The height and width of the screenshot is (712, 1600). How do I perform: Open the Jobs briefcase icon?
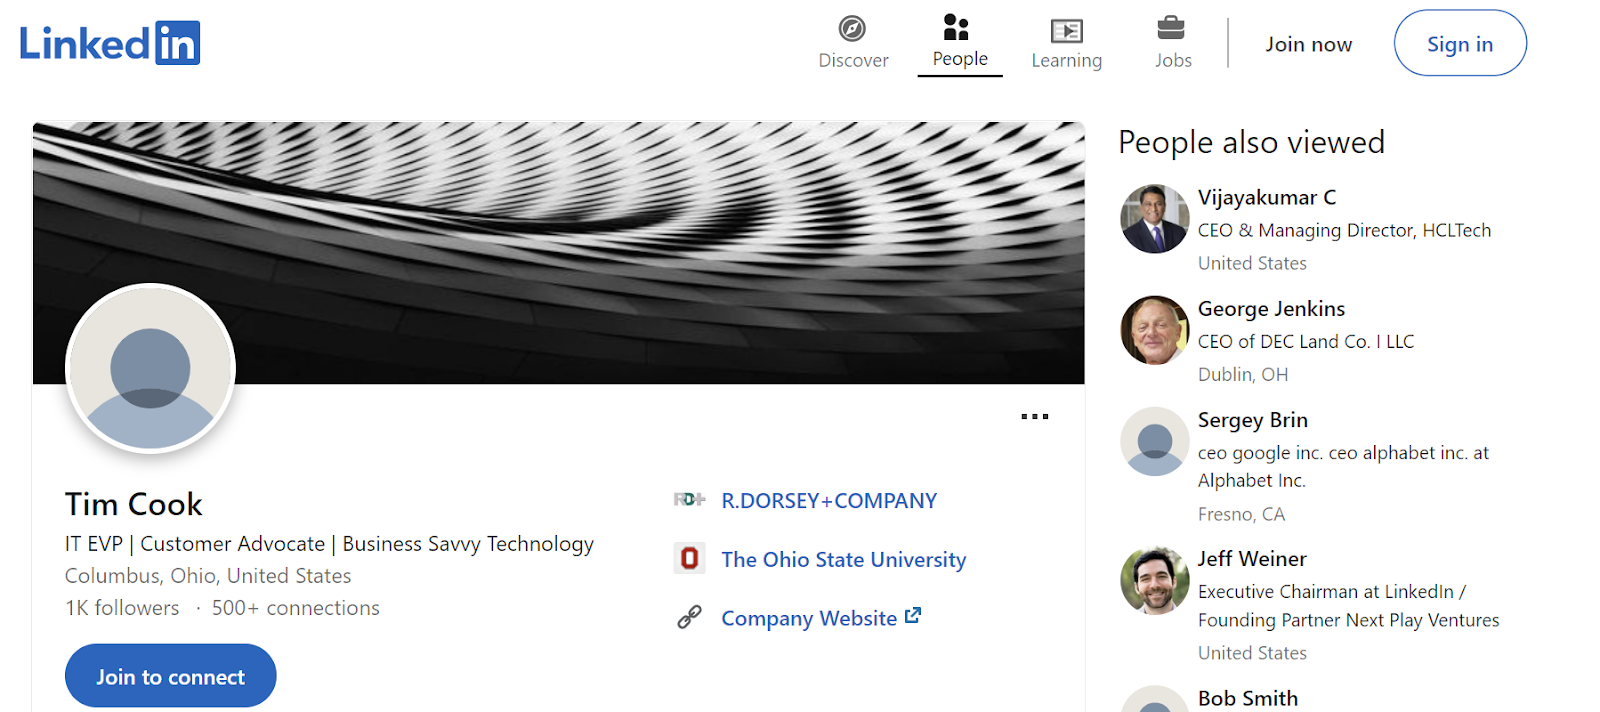[1171, 27]
